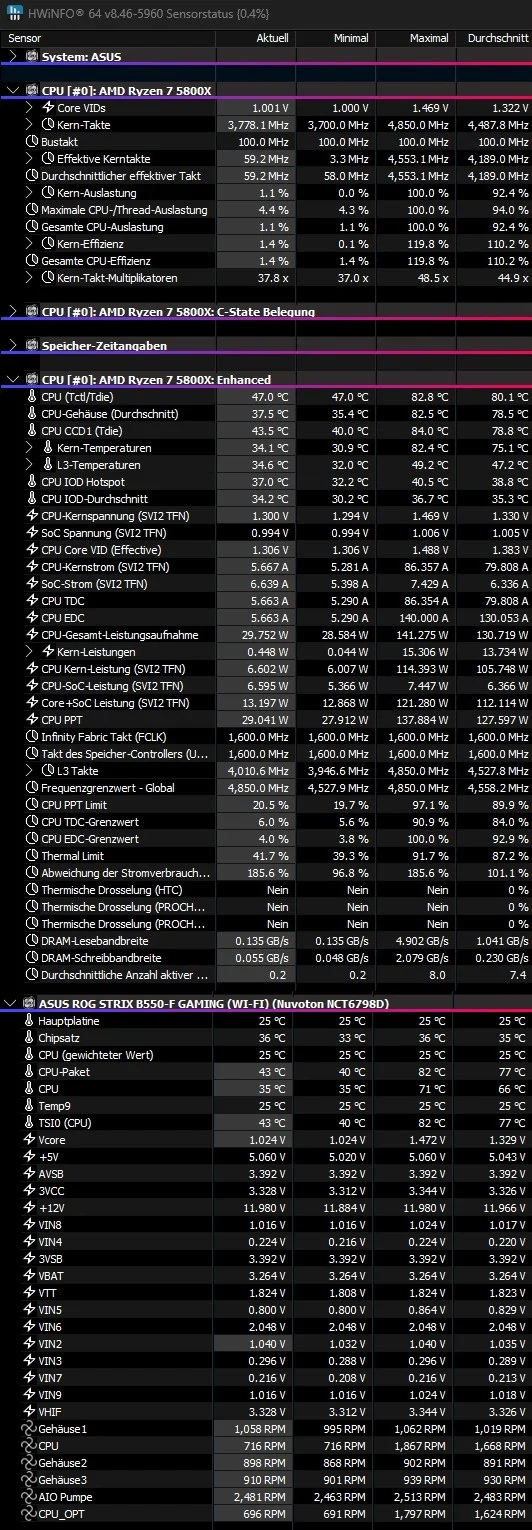Select the VHIF voltage row

click(x=266, y=1411)
